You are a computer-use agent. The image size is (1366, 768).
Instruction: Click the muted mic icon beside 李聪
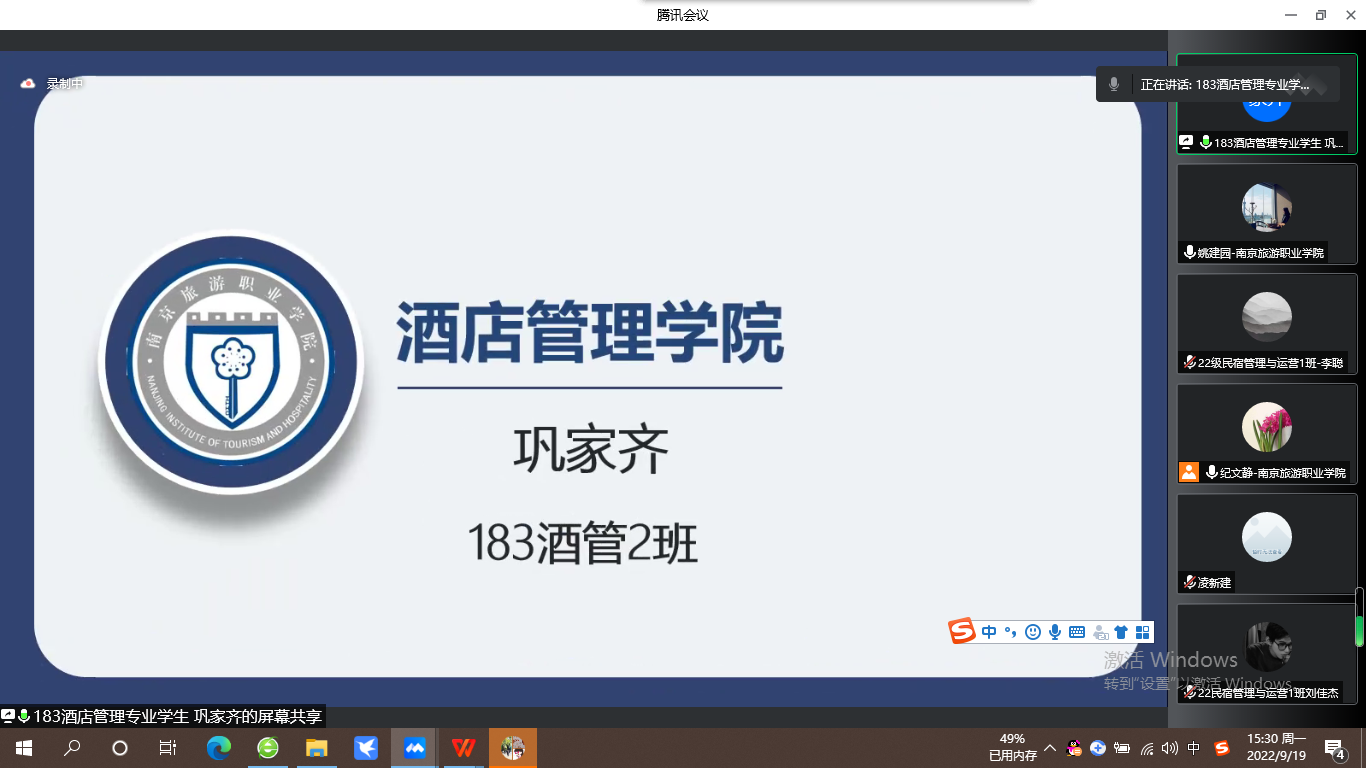(1190, 363)
